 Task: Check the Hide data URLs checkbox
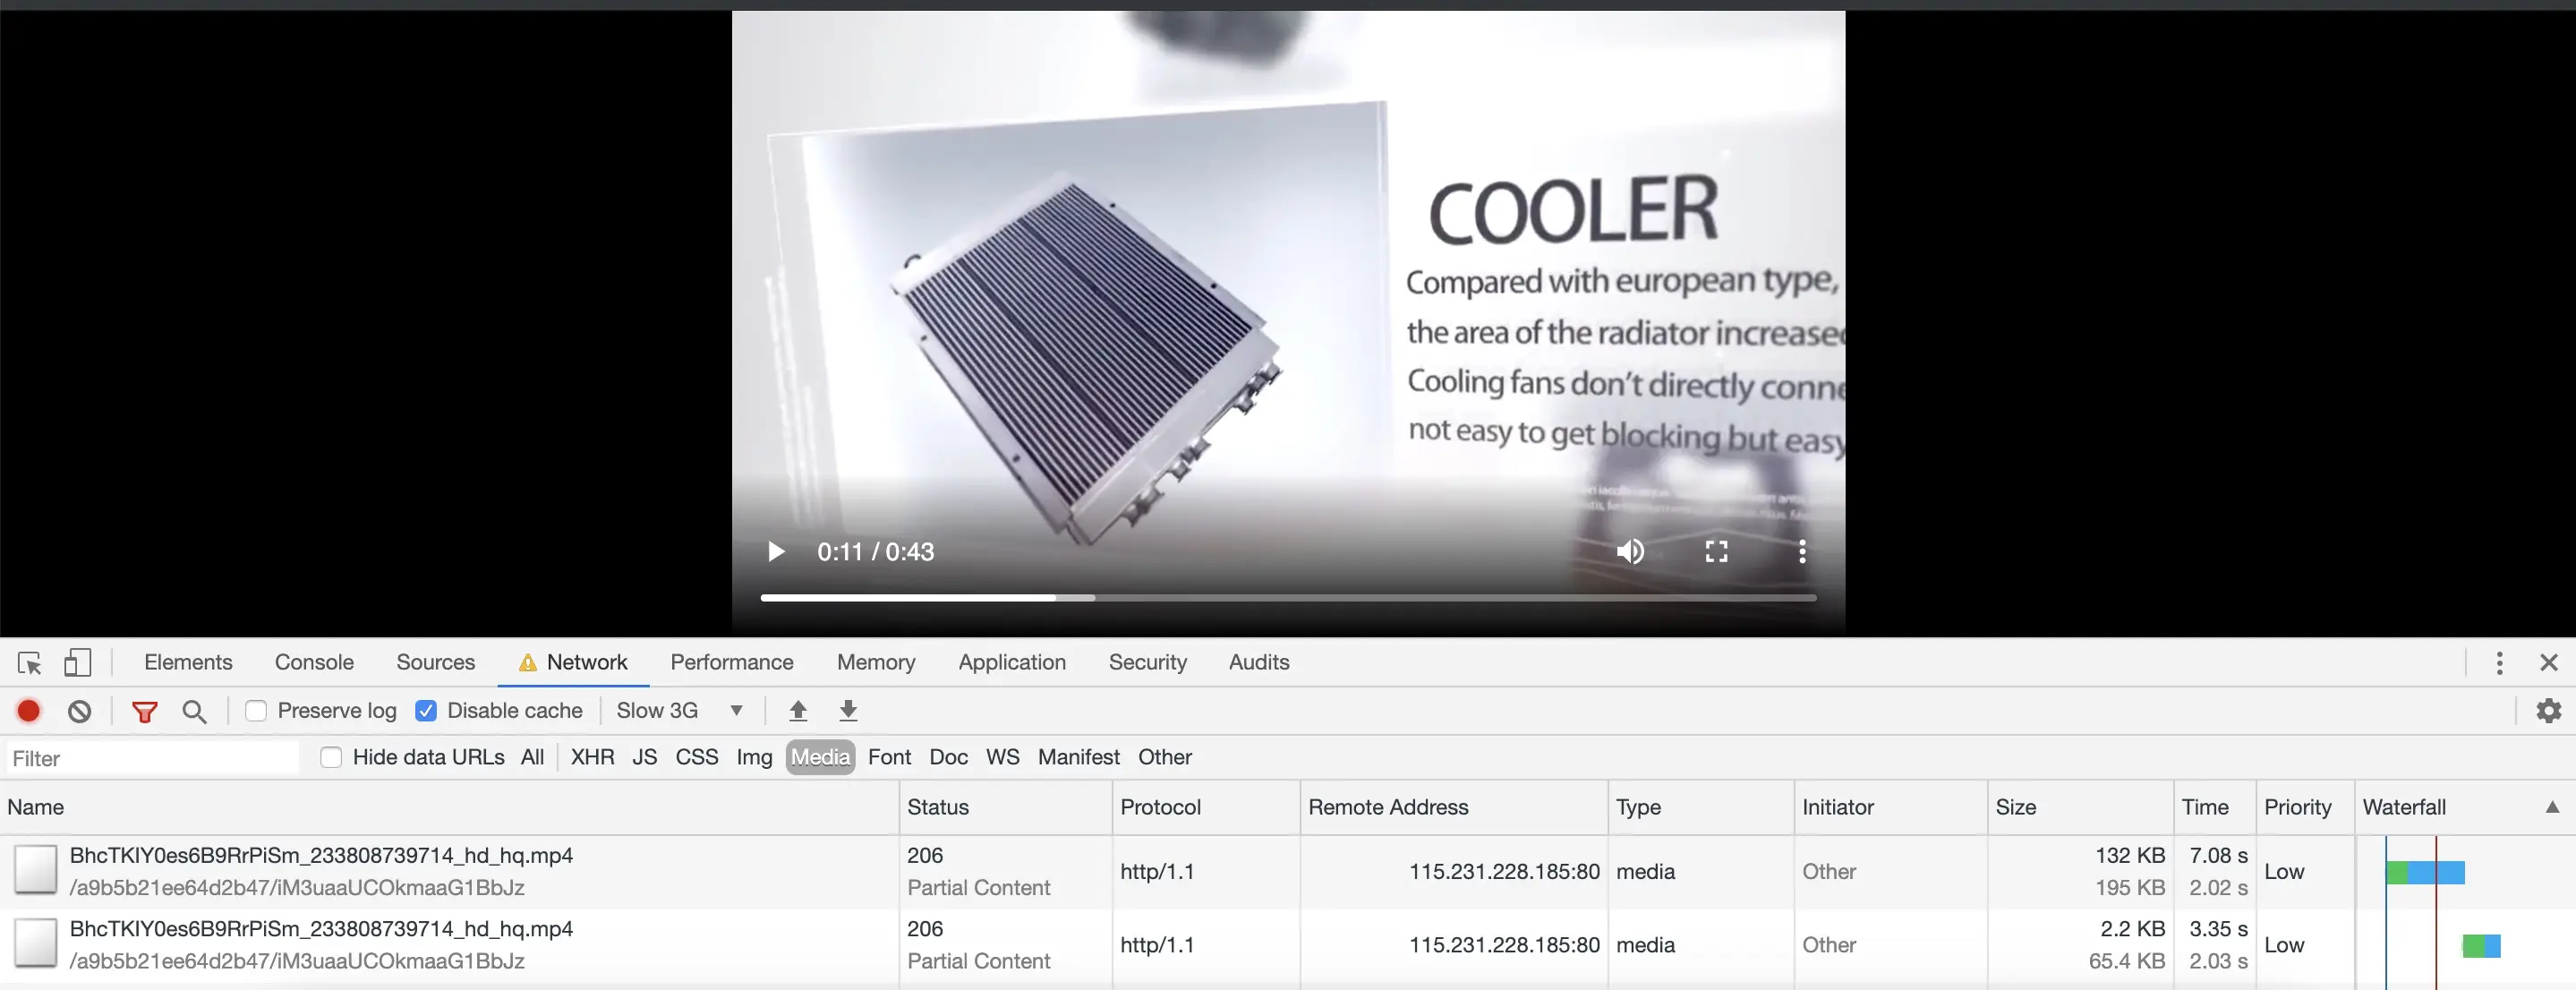(x=331, y=758)
